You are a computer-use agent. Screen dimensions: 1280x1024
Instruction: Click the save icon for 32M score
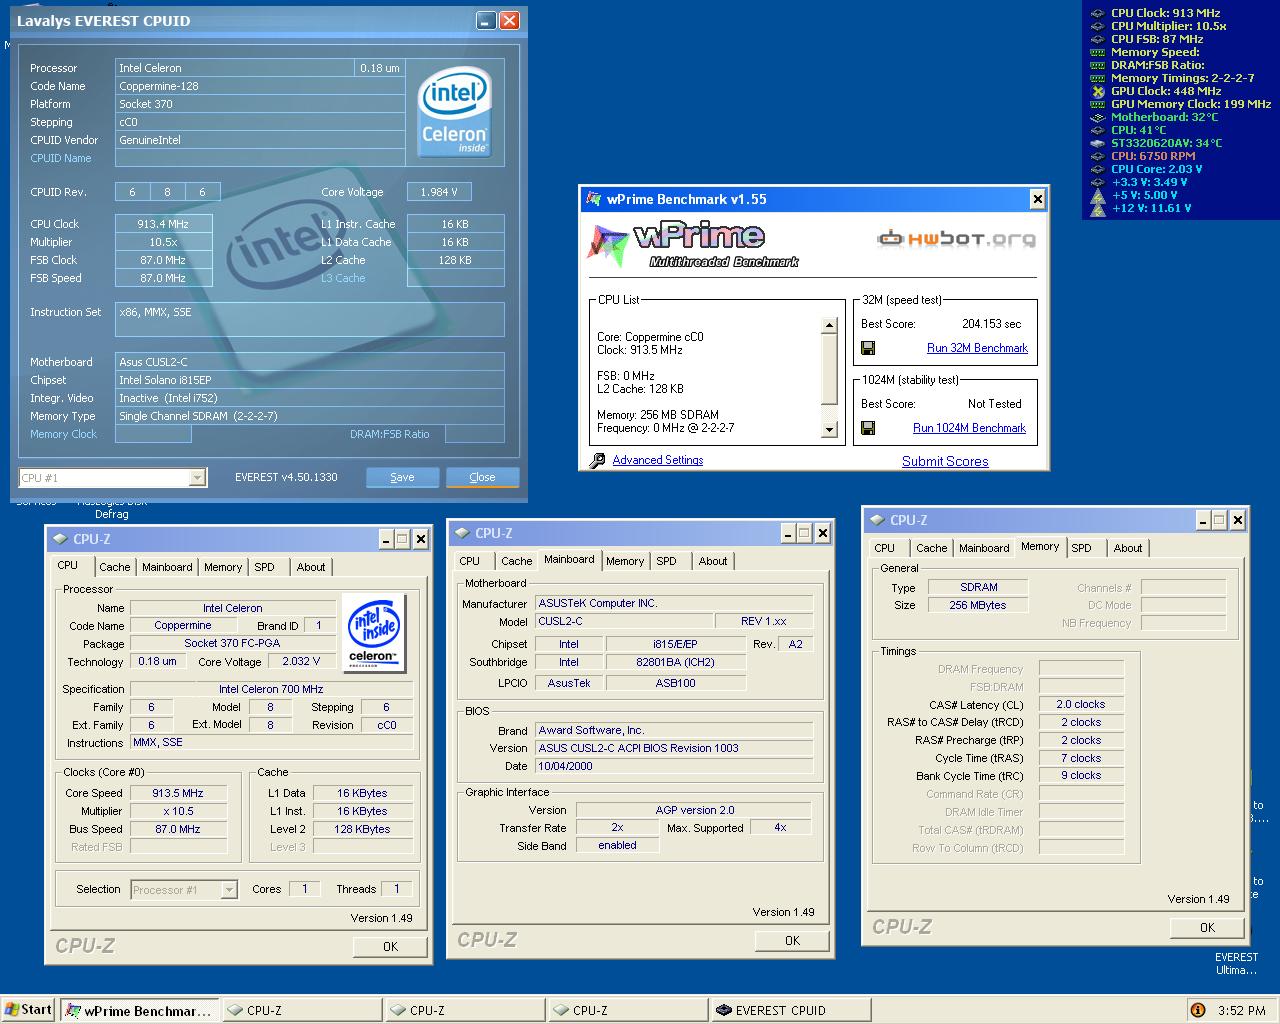[868, 348]
